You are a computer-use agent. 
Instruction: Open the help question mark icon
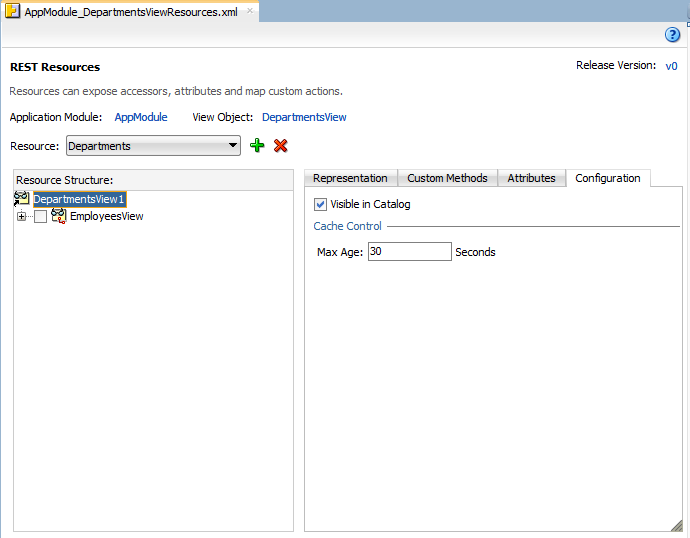(672, 34)
